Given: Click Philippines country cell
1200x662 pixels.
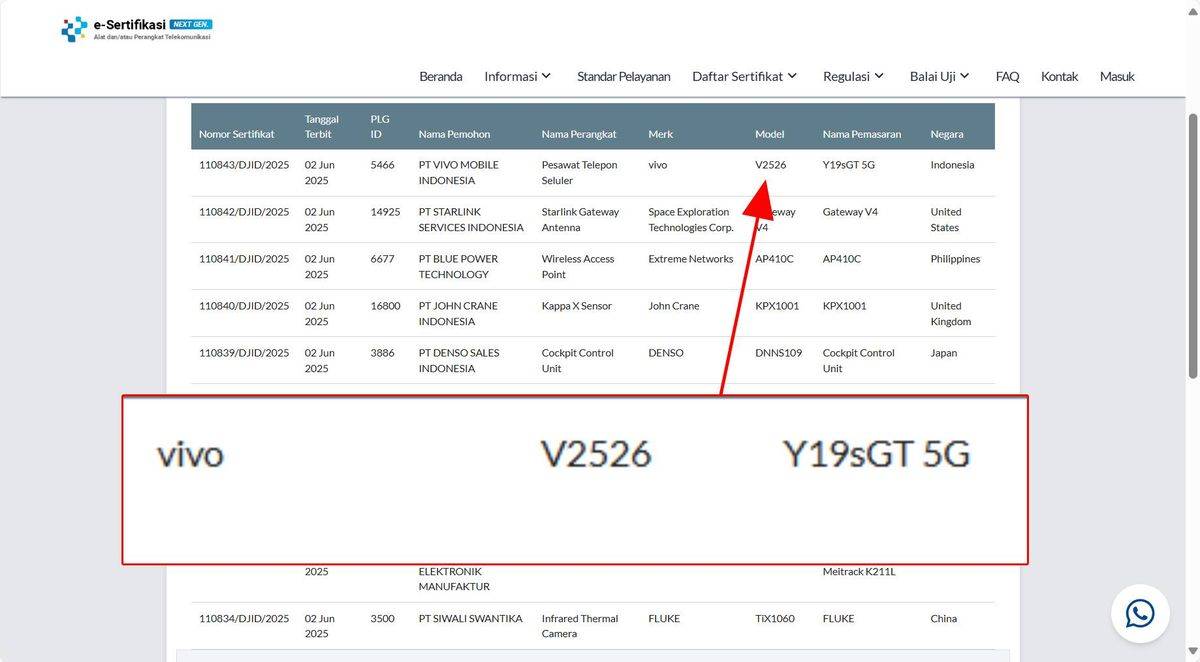Looking at the screenshot, I should 955,259.
